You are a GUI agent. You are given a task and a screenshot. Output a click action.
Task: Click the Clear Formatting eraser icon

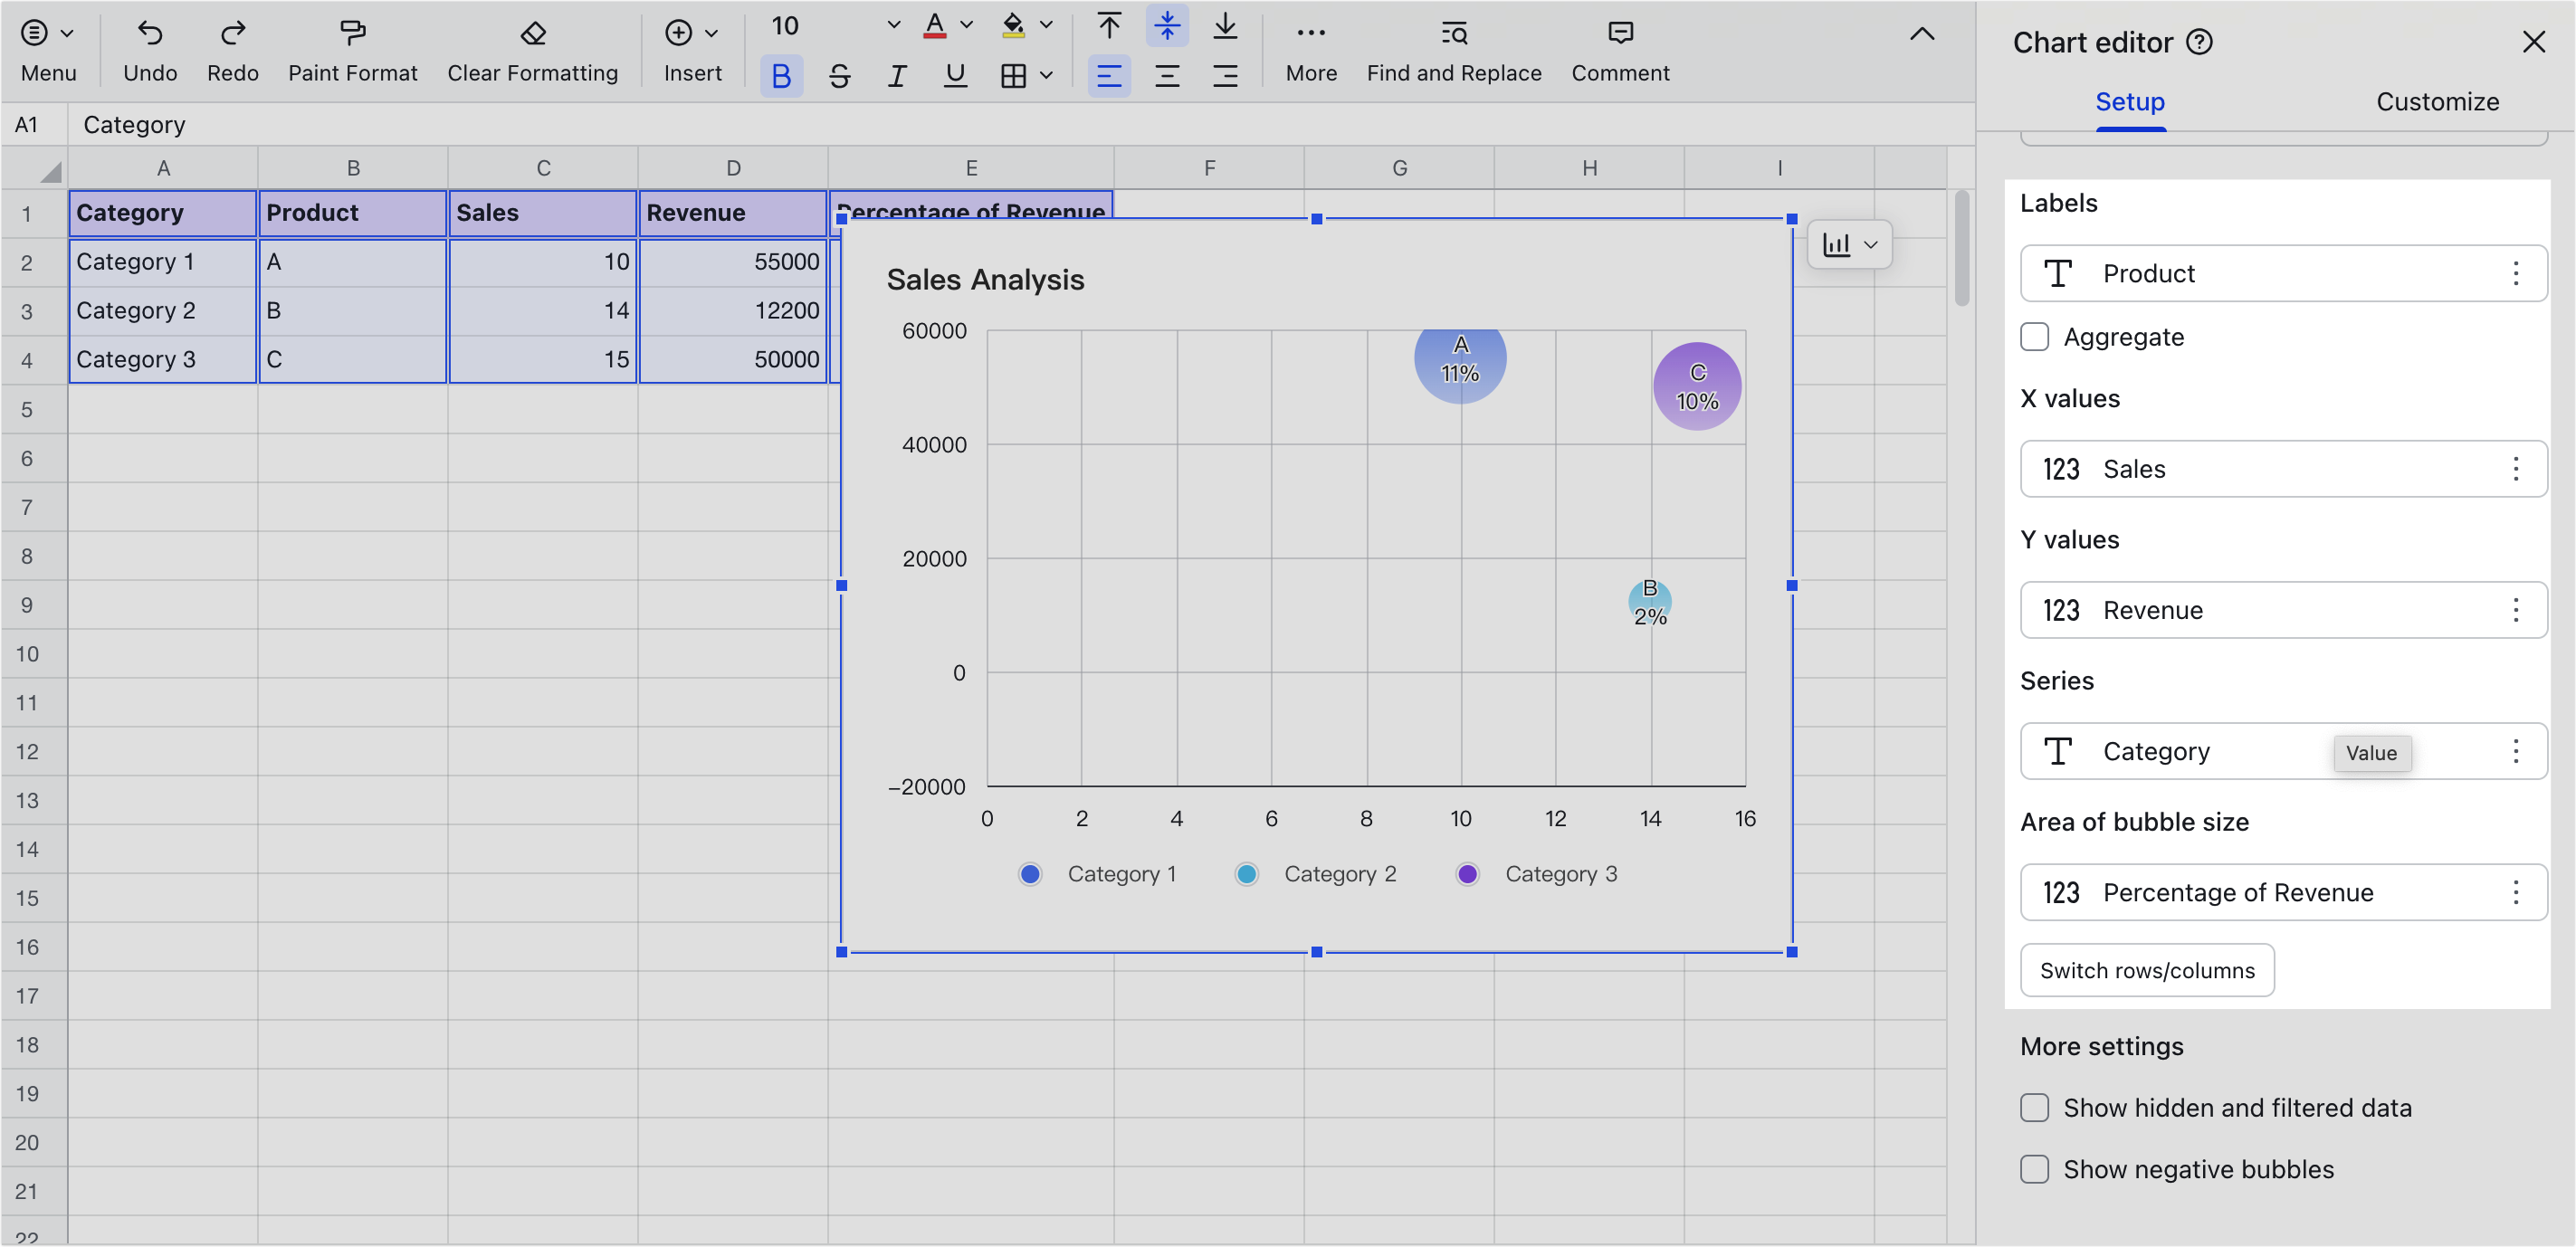(x=533, y=34)
